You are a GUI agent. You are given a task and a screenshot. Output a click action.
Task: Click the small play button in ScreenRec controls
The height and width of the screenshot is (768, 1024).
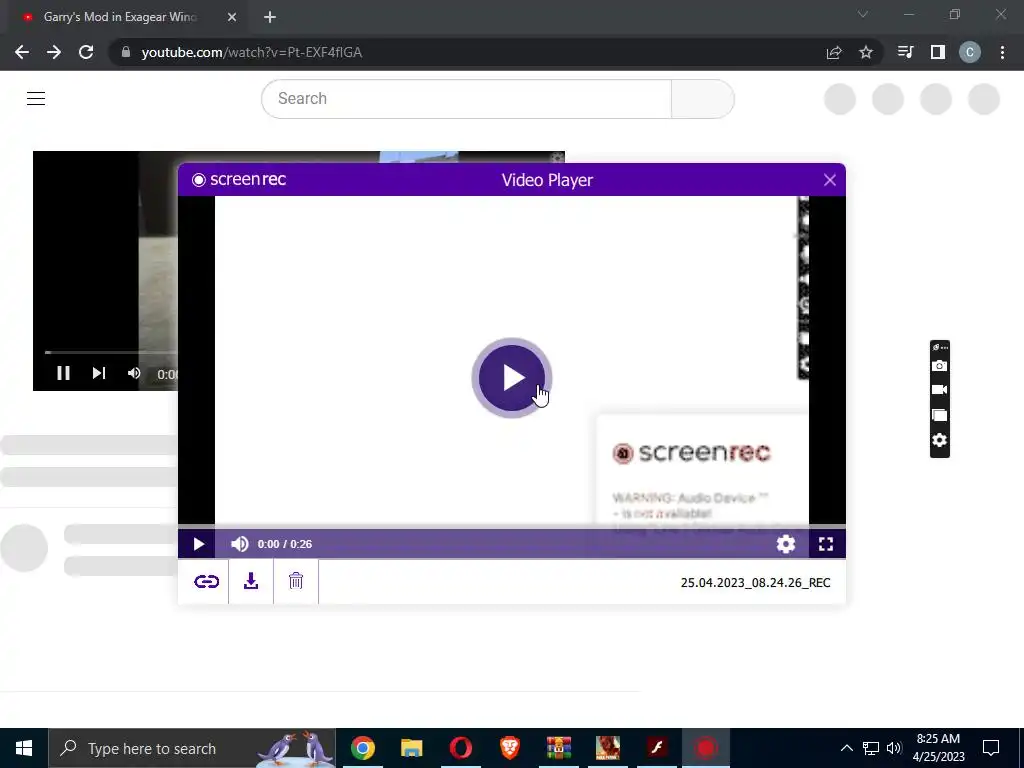pos(199,544)
